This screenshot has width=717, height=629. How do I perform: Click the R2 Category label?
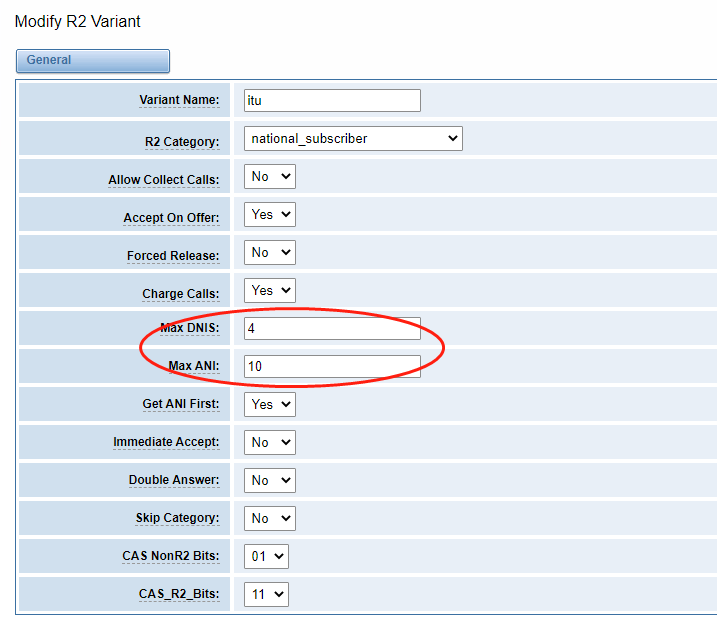182,142
